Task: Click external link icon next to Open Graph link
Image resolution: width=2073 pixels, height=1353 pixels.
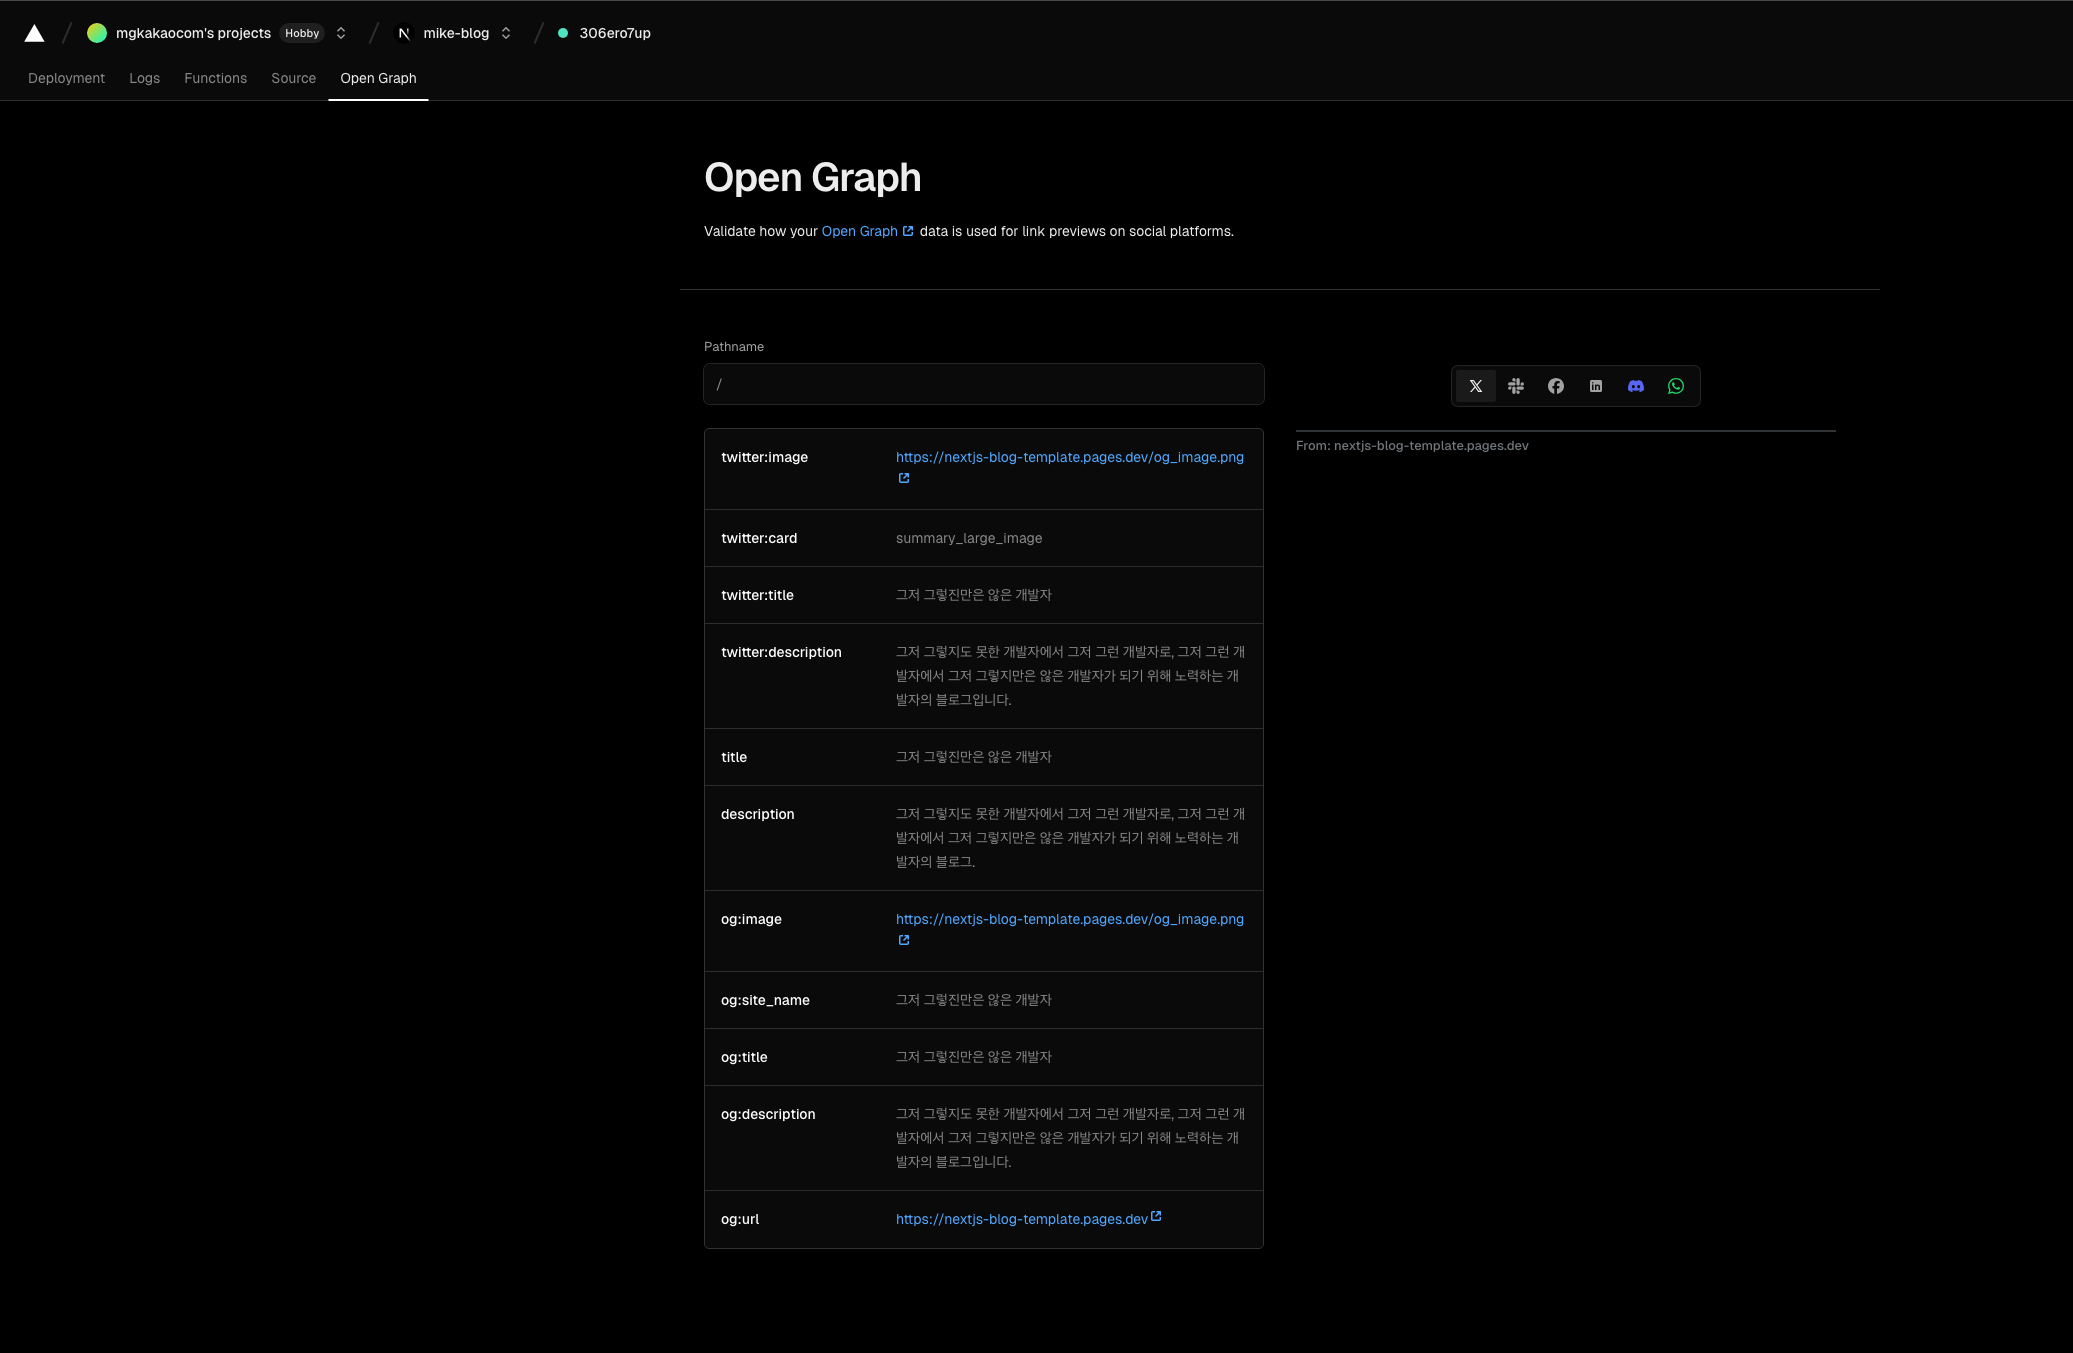Action: tap(908, 231)
